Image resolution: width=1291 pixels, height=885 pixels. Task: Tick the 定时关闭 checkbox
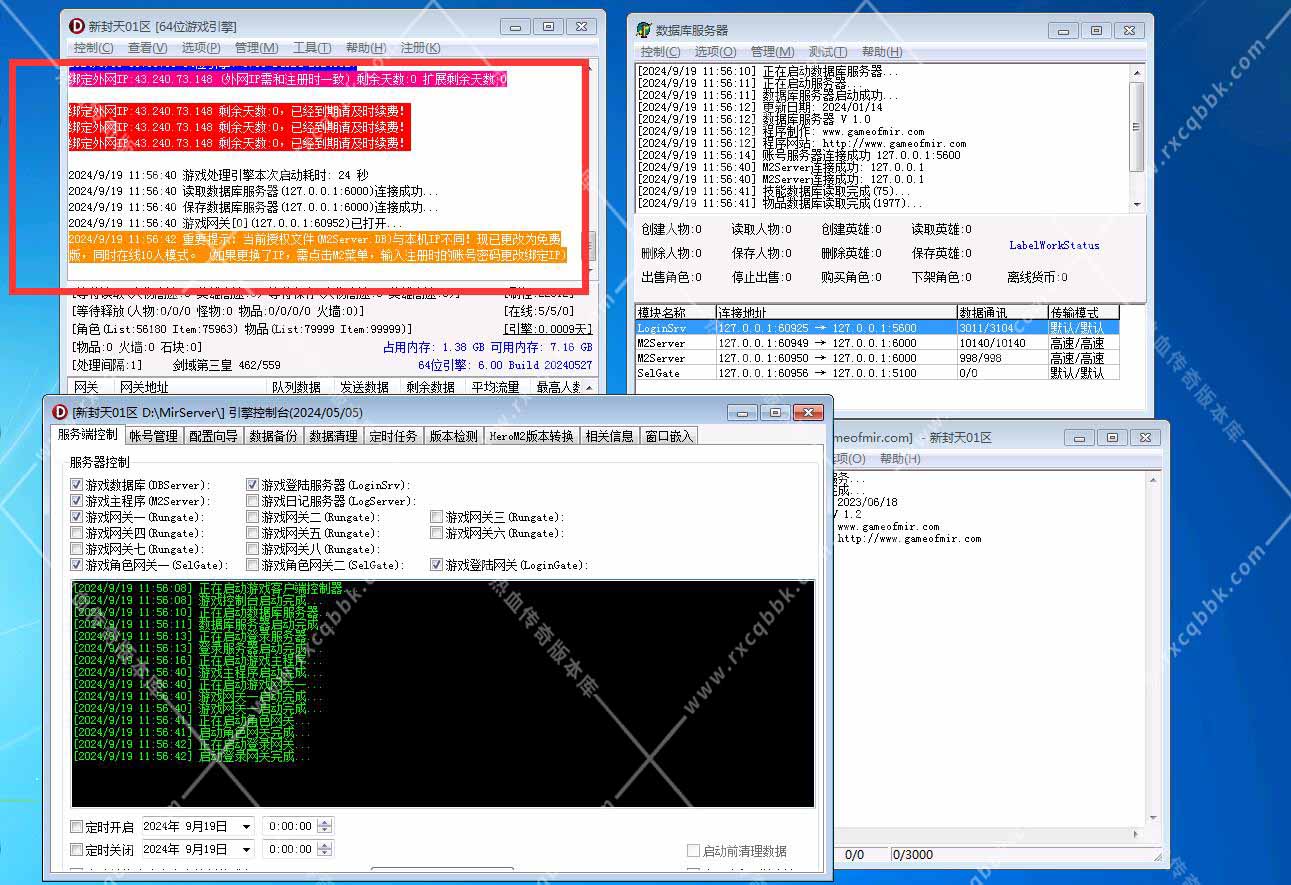tap(77, 849)
